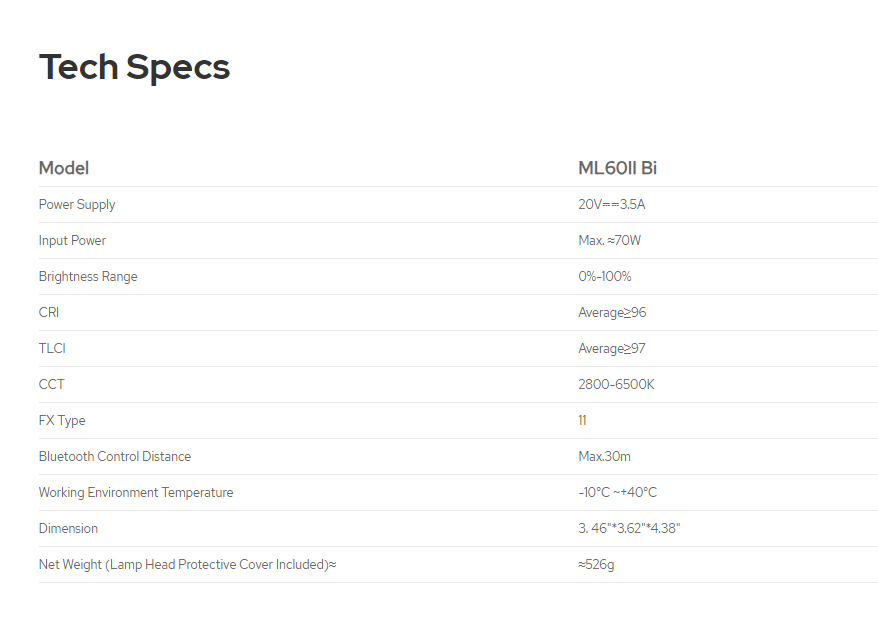Click the Model column header
This screenshot has height=622, width=878.
point(64,168)
